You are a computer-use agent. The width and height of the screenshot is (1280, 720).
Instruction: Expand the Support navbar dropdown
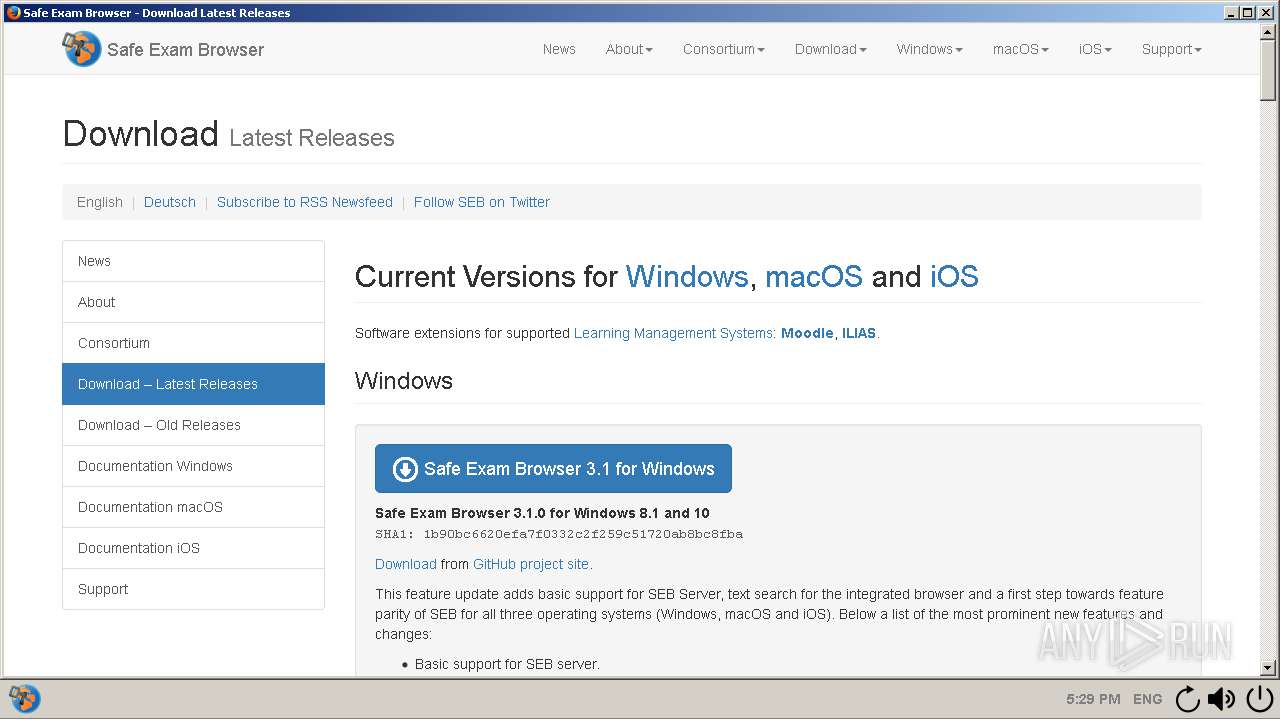1172,49
